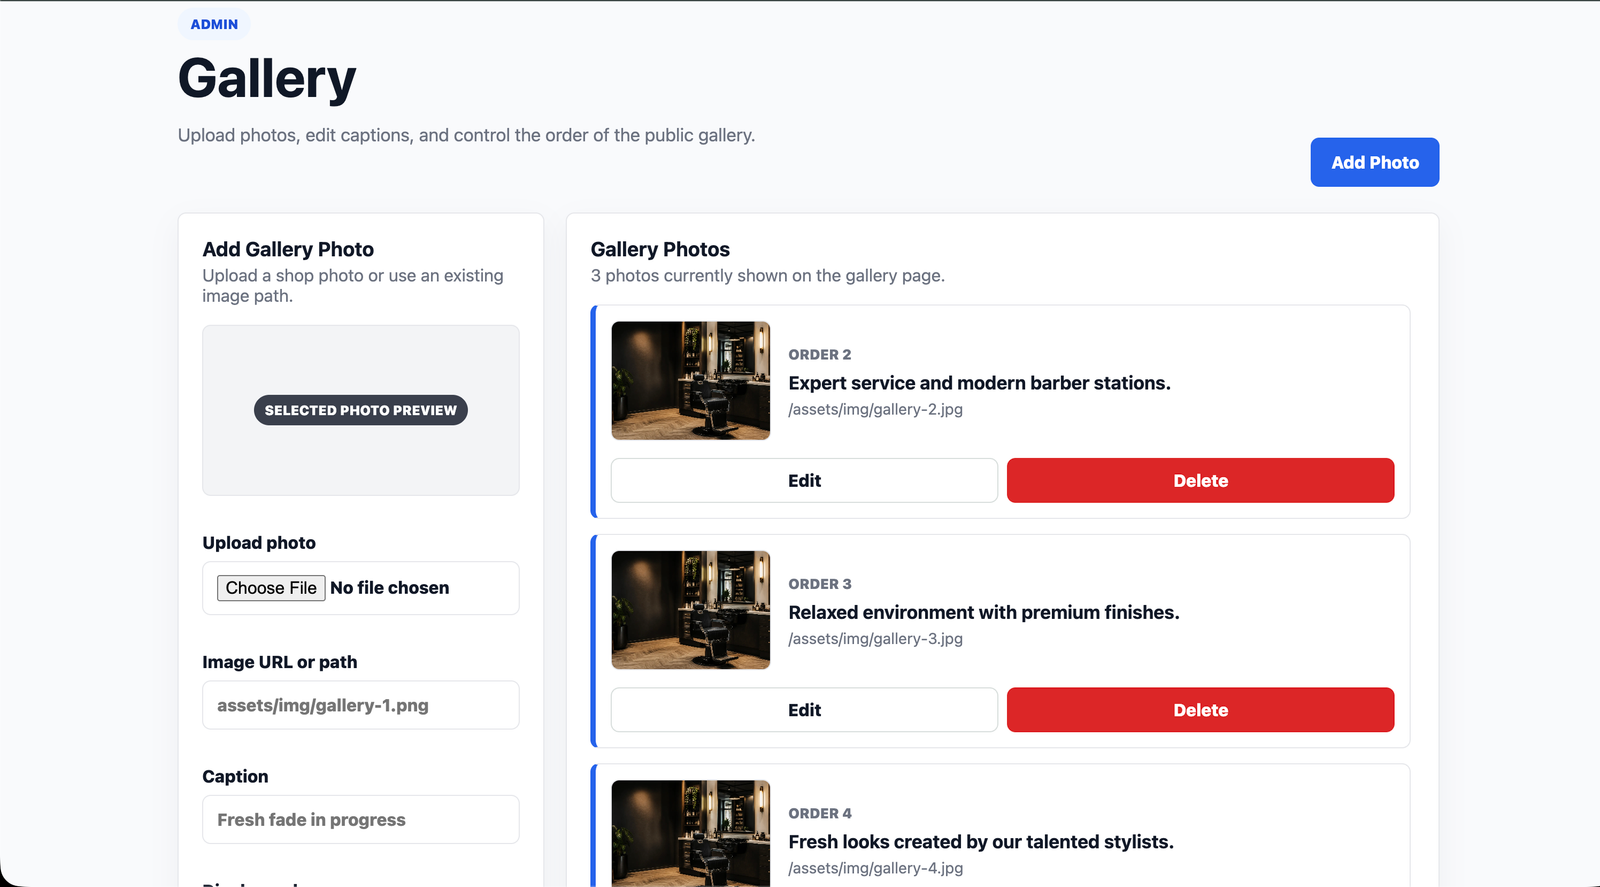
Task: Select the ADMIN badge label
Action: pyautogui.click(x=214, y=24)
